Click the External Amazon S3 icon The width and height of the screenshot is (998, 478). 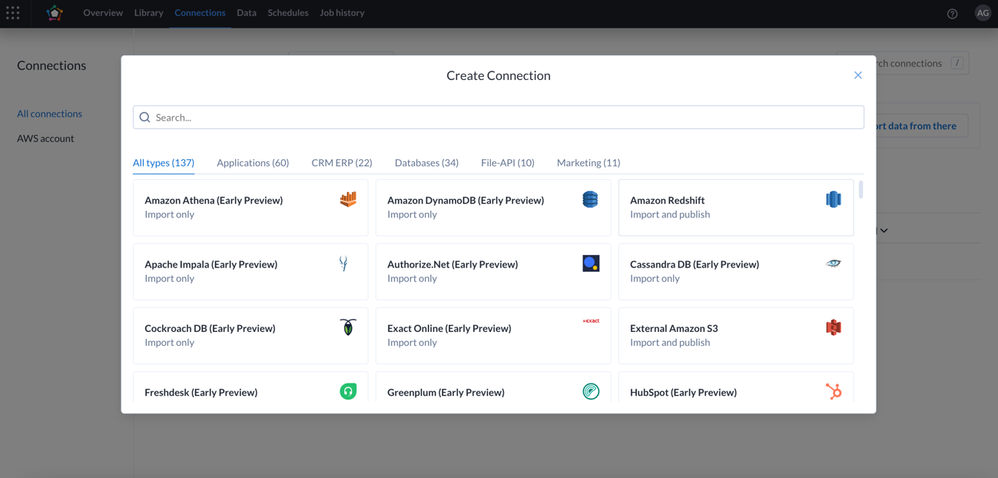833,328
